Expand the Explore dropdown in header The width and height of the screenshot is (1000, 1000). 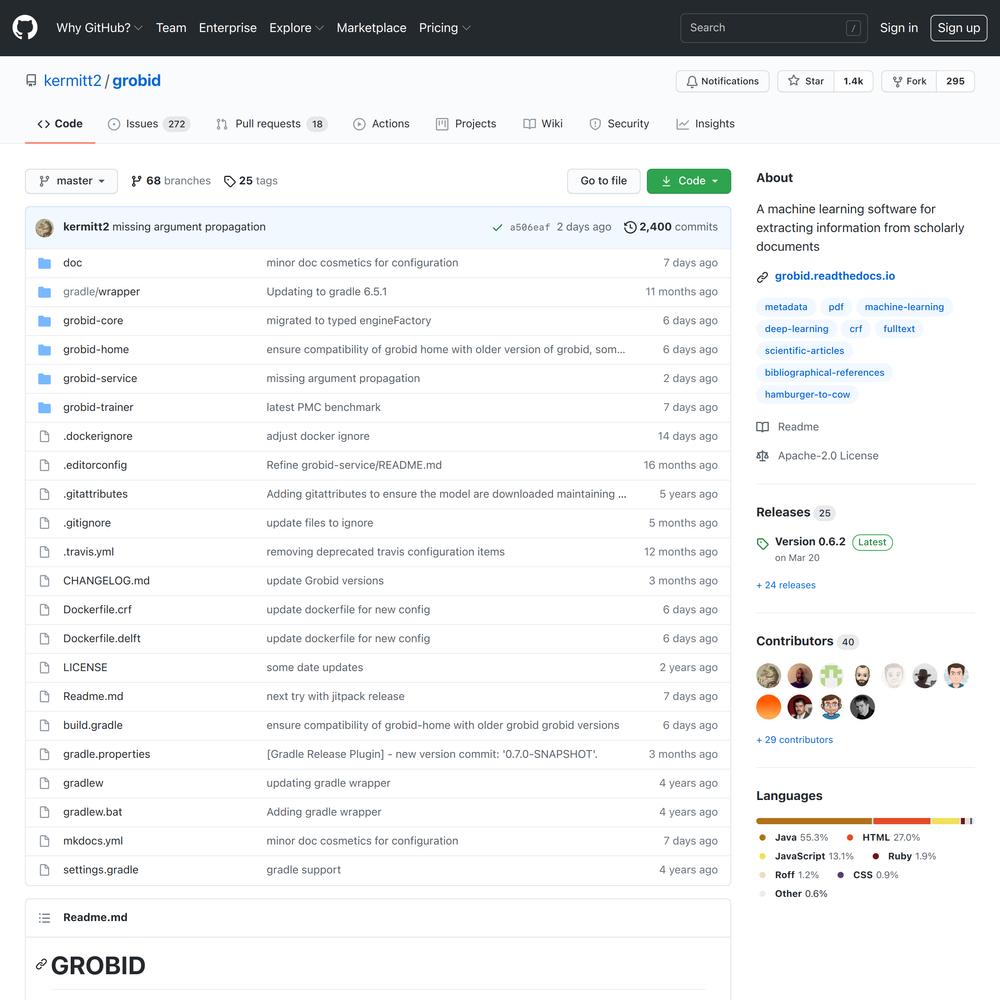297,27
